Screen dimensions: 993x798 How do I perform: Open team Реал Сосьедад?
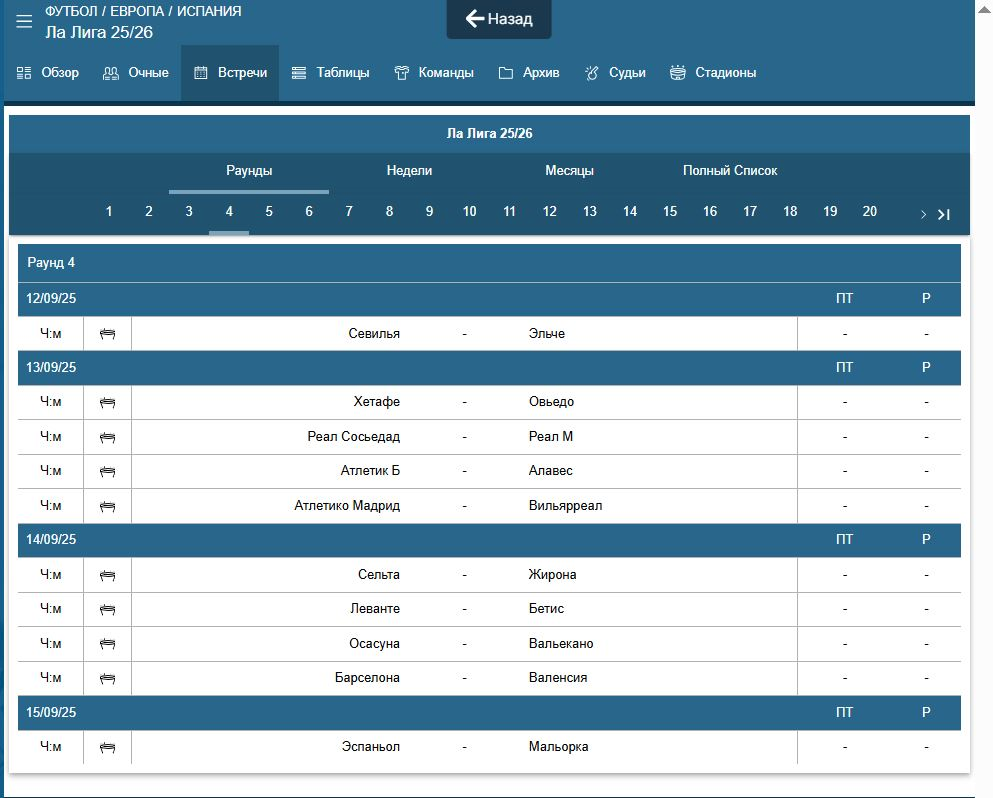point(353,437)
